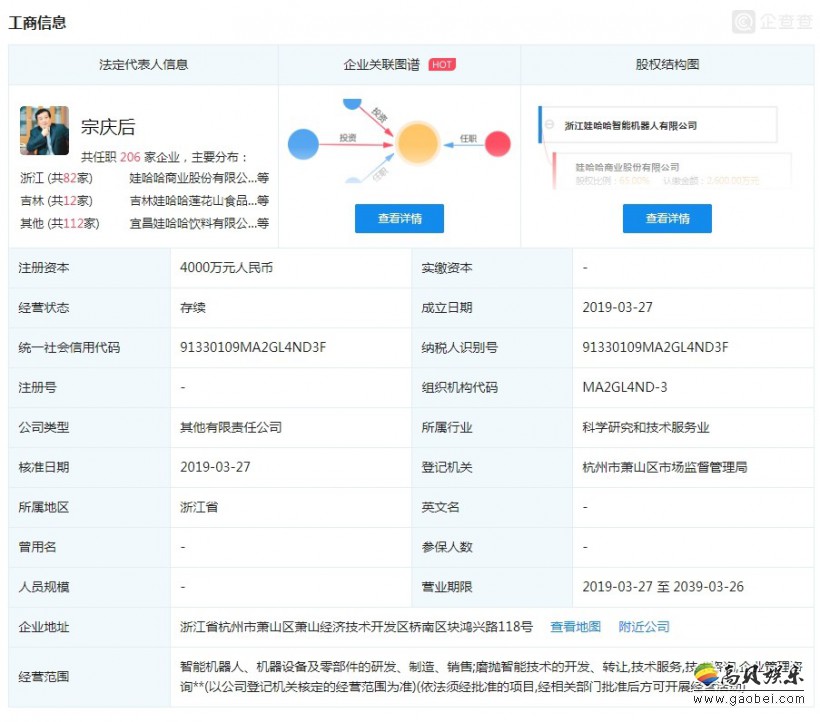Open the 股权结构图 tab
Screen dimensions: 820x722
(x=667, y=64)
